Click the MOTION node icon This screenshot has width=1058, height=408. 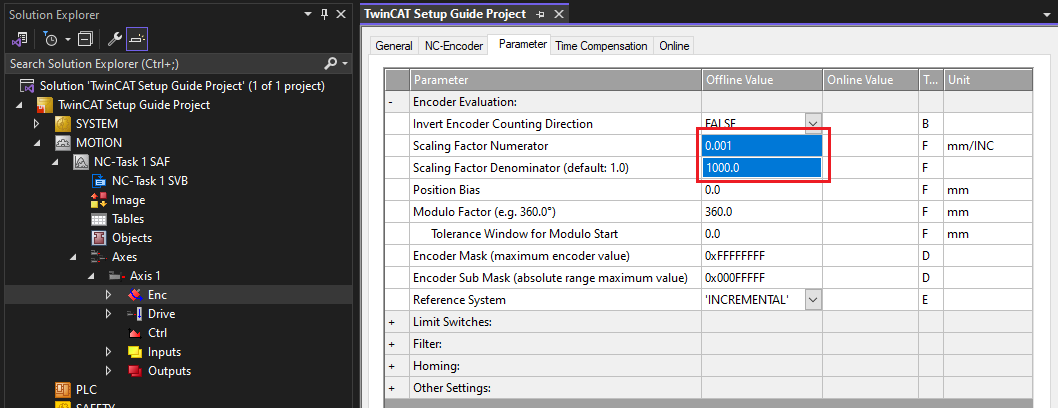click(63, 143)
